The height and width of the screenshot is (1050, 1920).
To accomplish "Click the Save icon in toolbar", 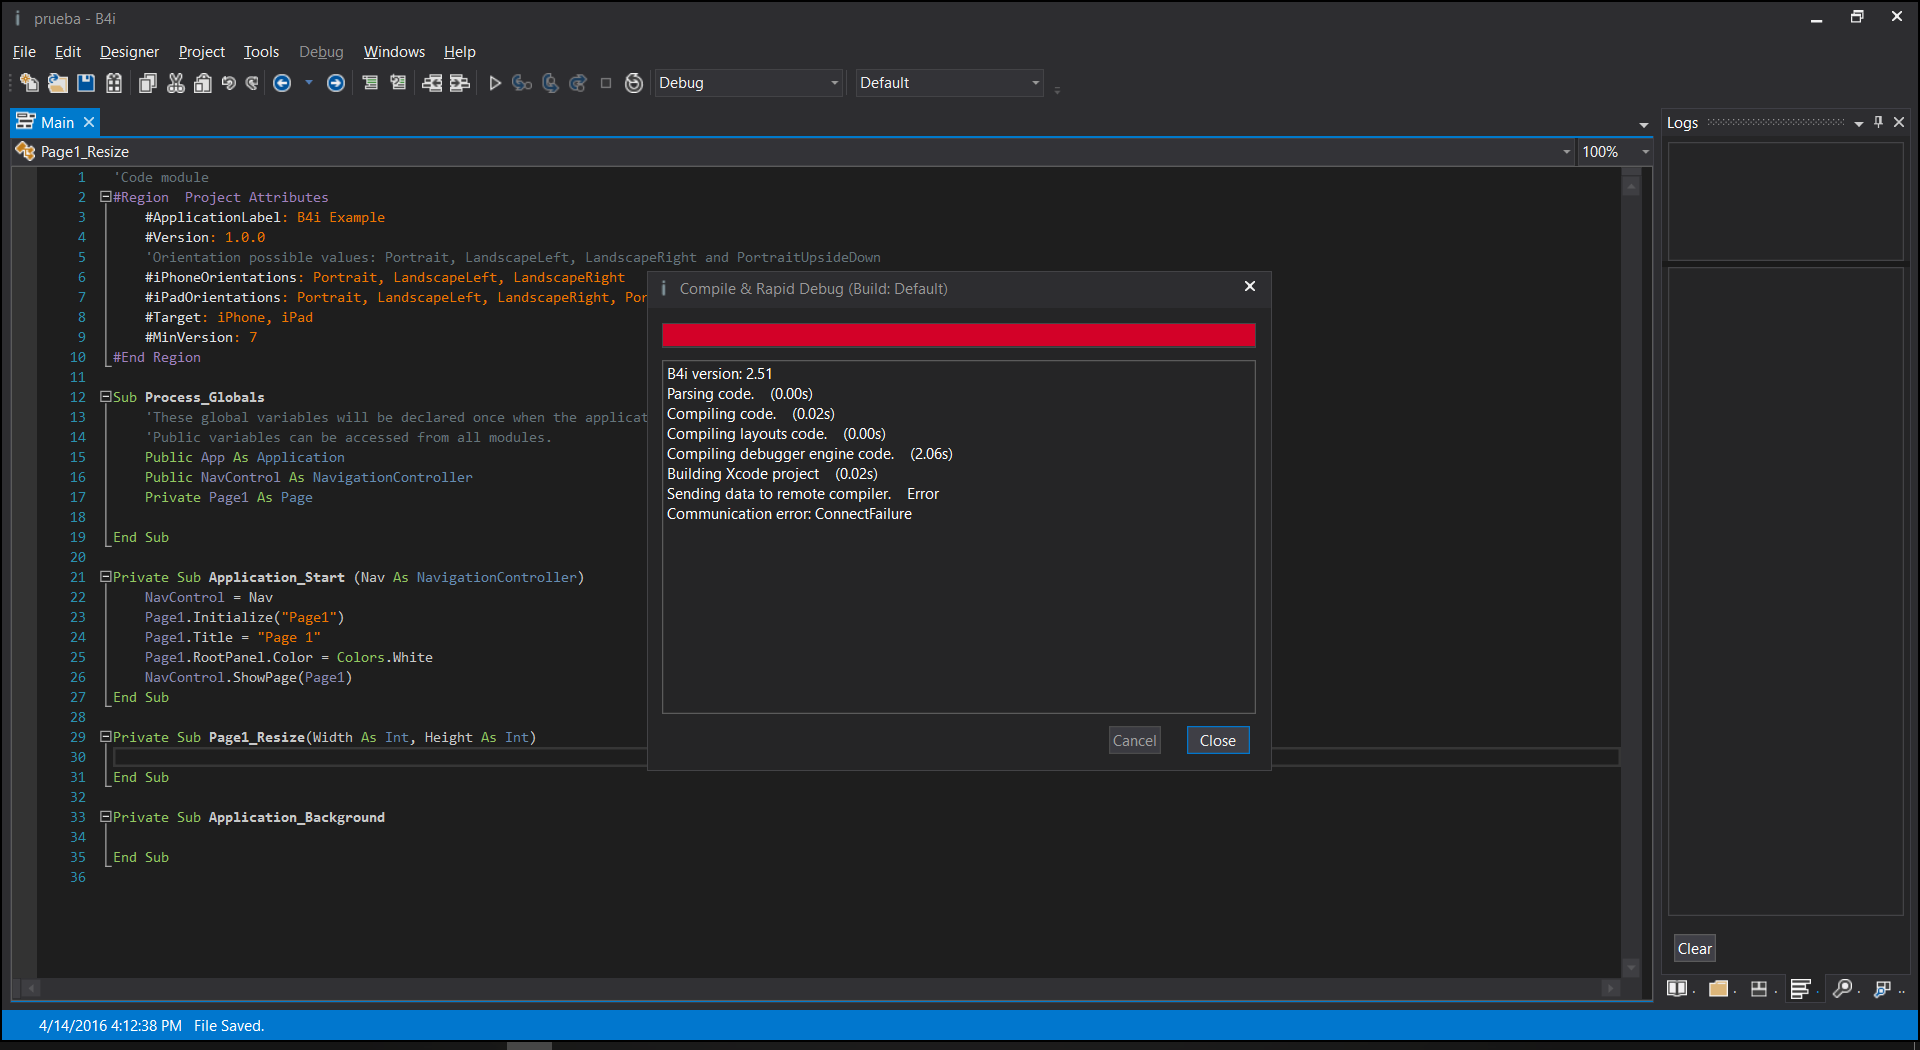I will point(86,83).
